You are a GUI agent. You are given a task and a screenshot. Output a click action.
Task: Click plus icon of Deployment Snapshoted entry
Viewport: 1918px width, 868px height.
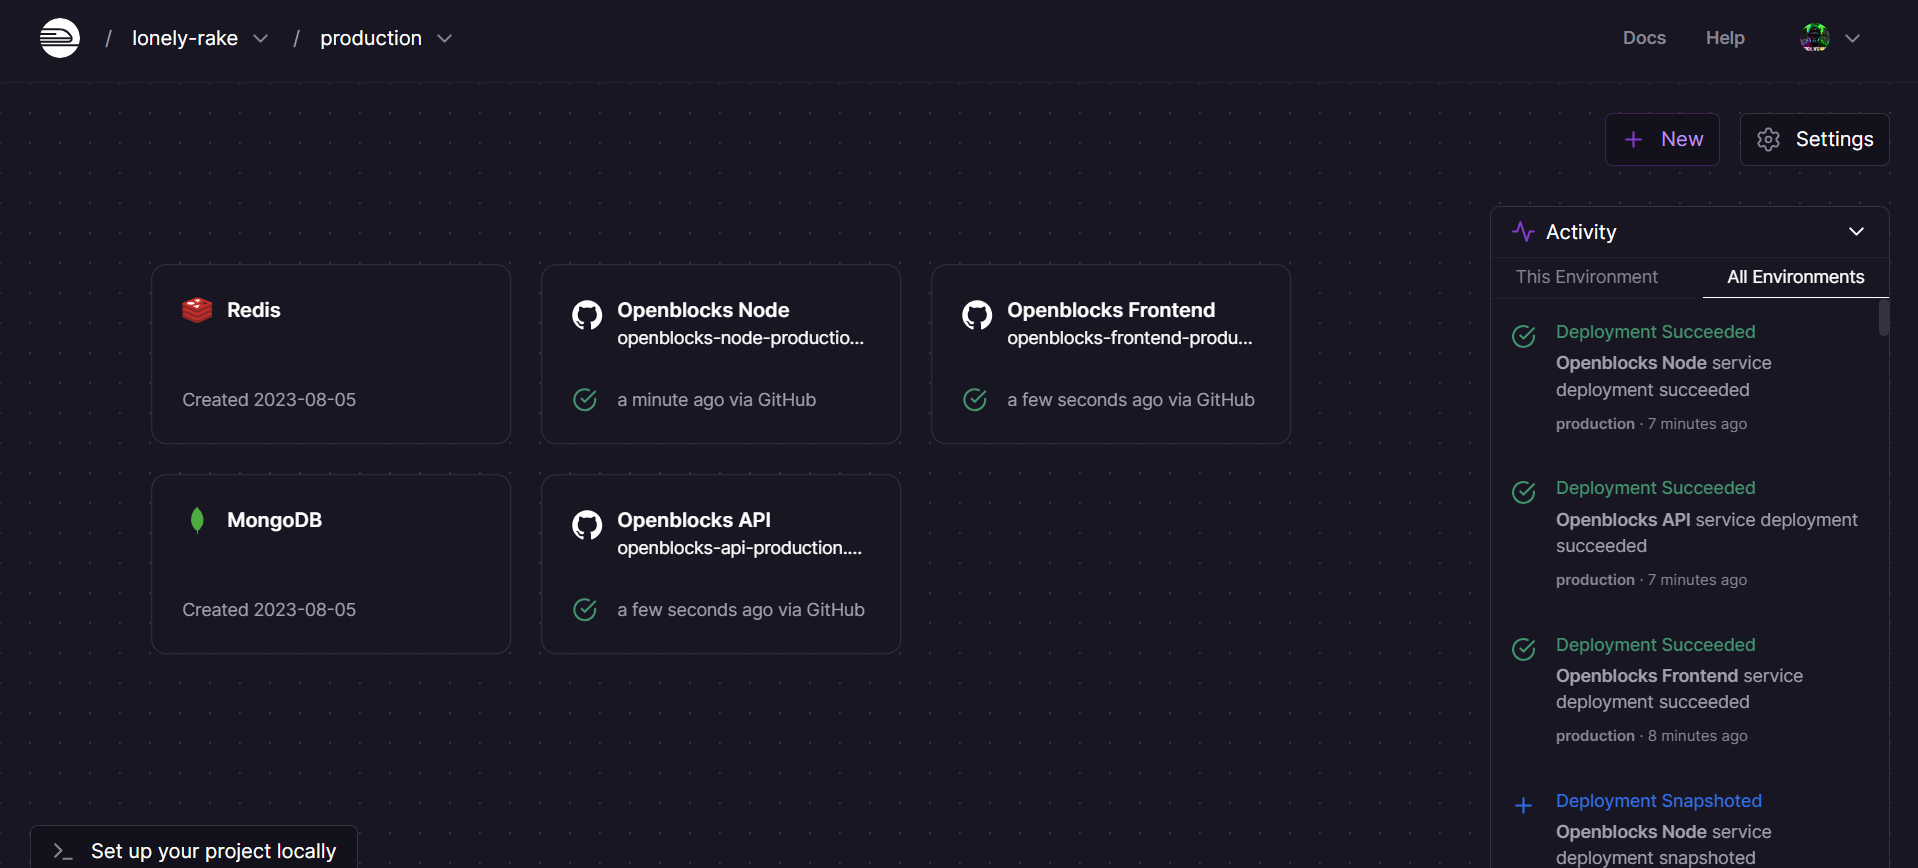tap(1523, 805)
